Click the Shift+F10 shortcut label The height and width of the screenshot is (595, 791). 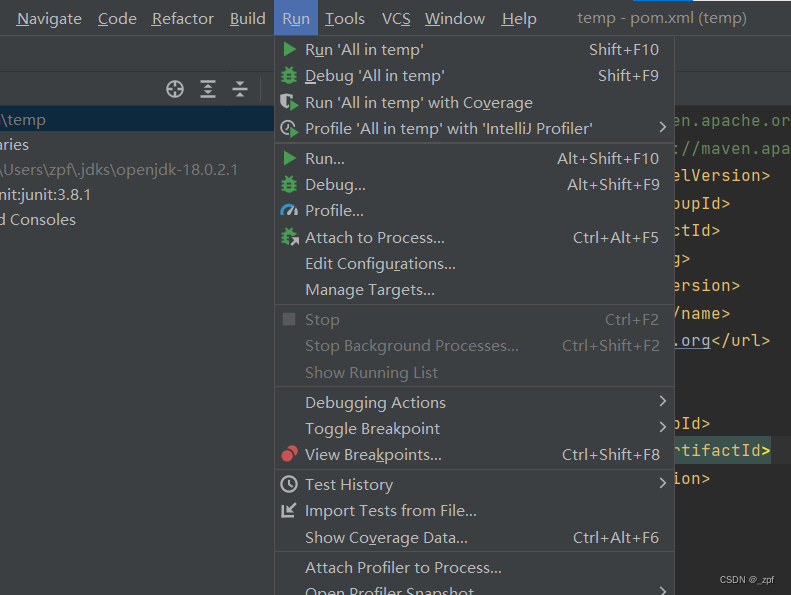(624, 49)
